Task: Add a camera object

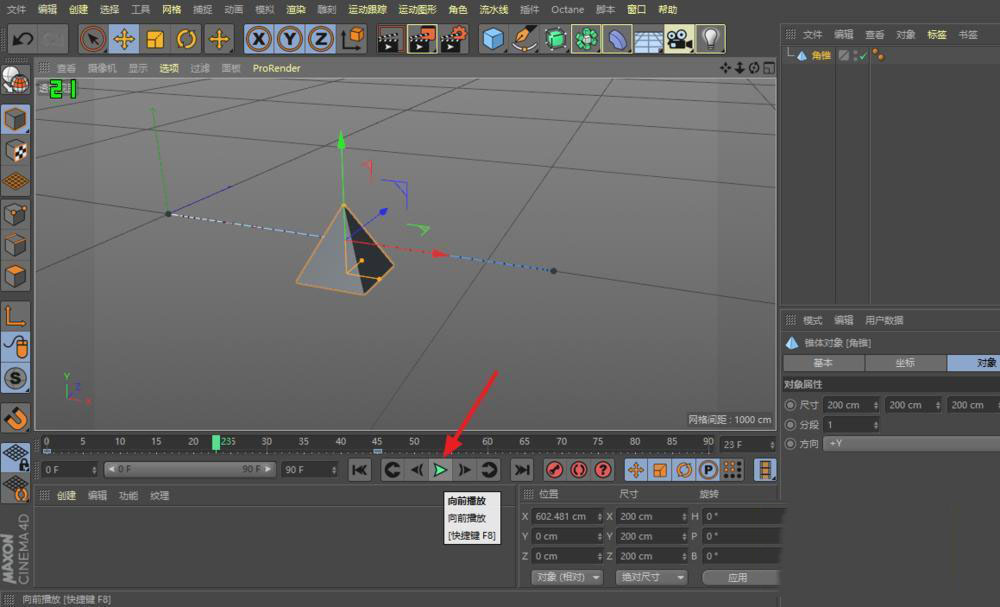Action: coord(679,40)
